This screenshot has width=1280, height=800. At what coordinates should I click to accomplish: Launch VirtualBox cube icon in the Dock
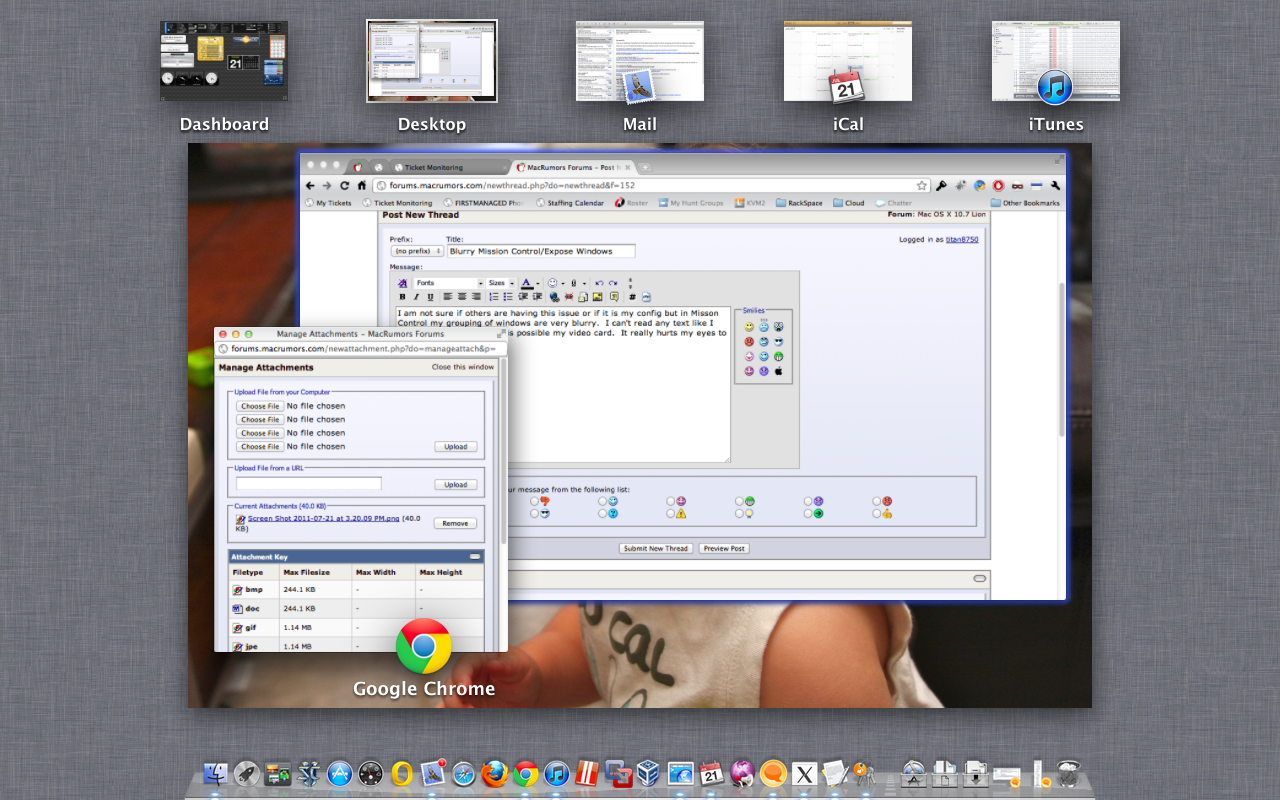click(650, 773)
